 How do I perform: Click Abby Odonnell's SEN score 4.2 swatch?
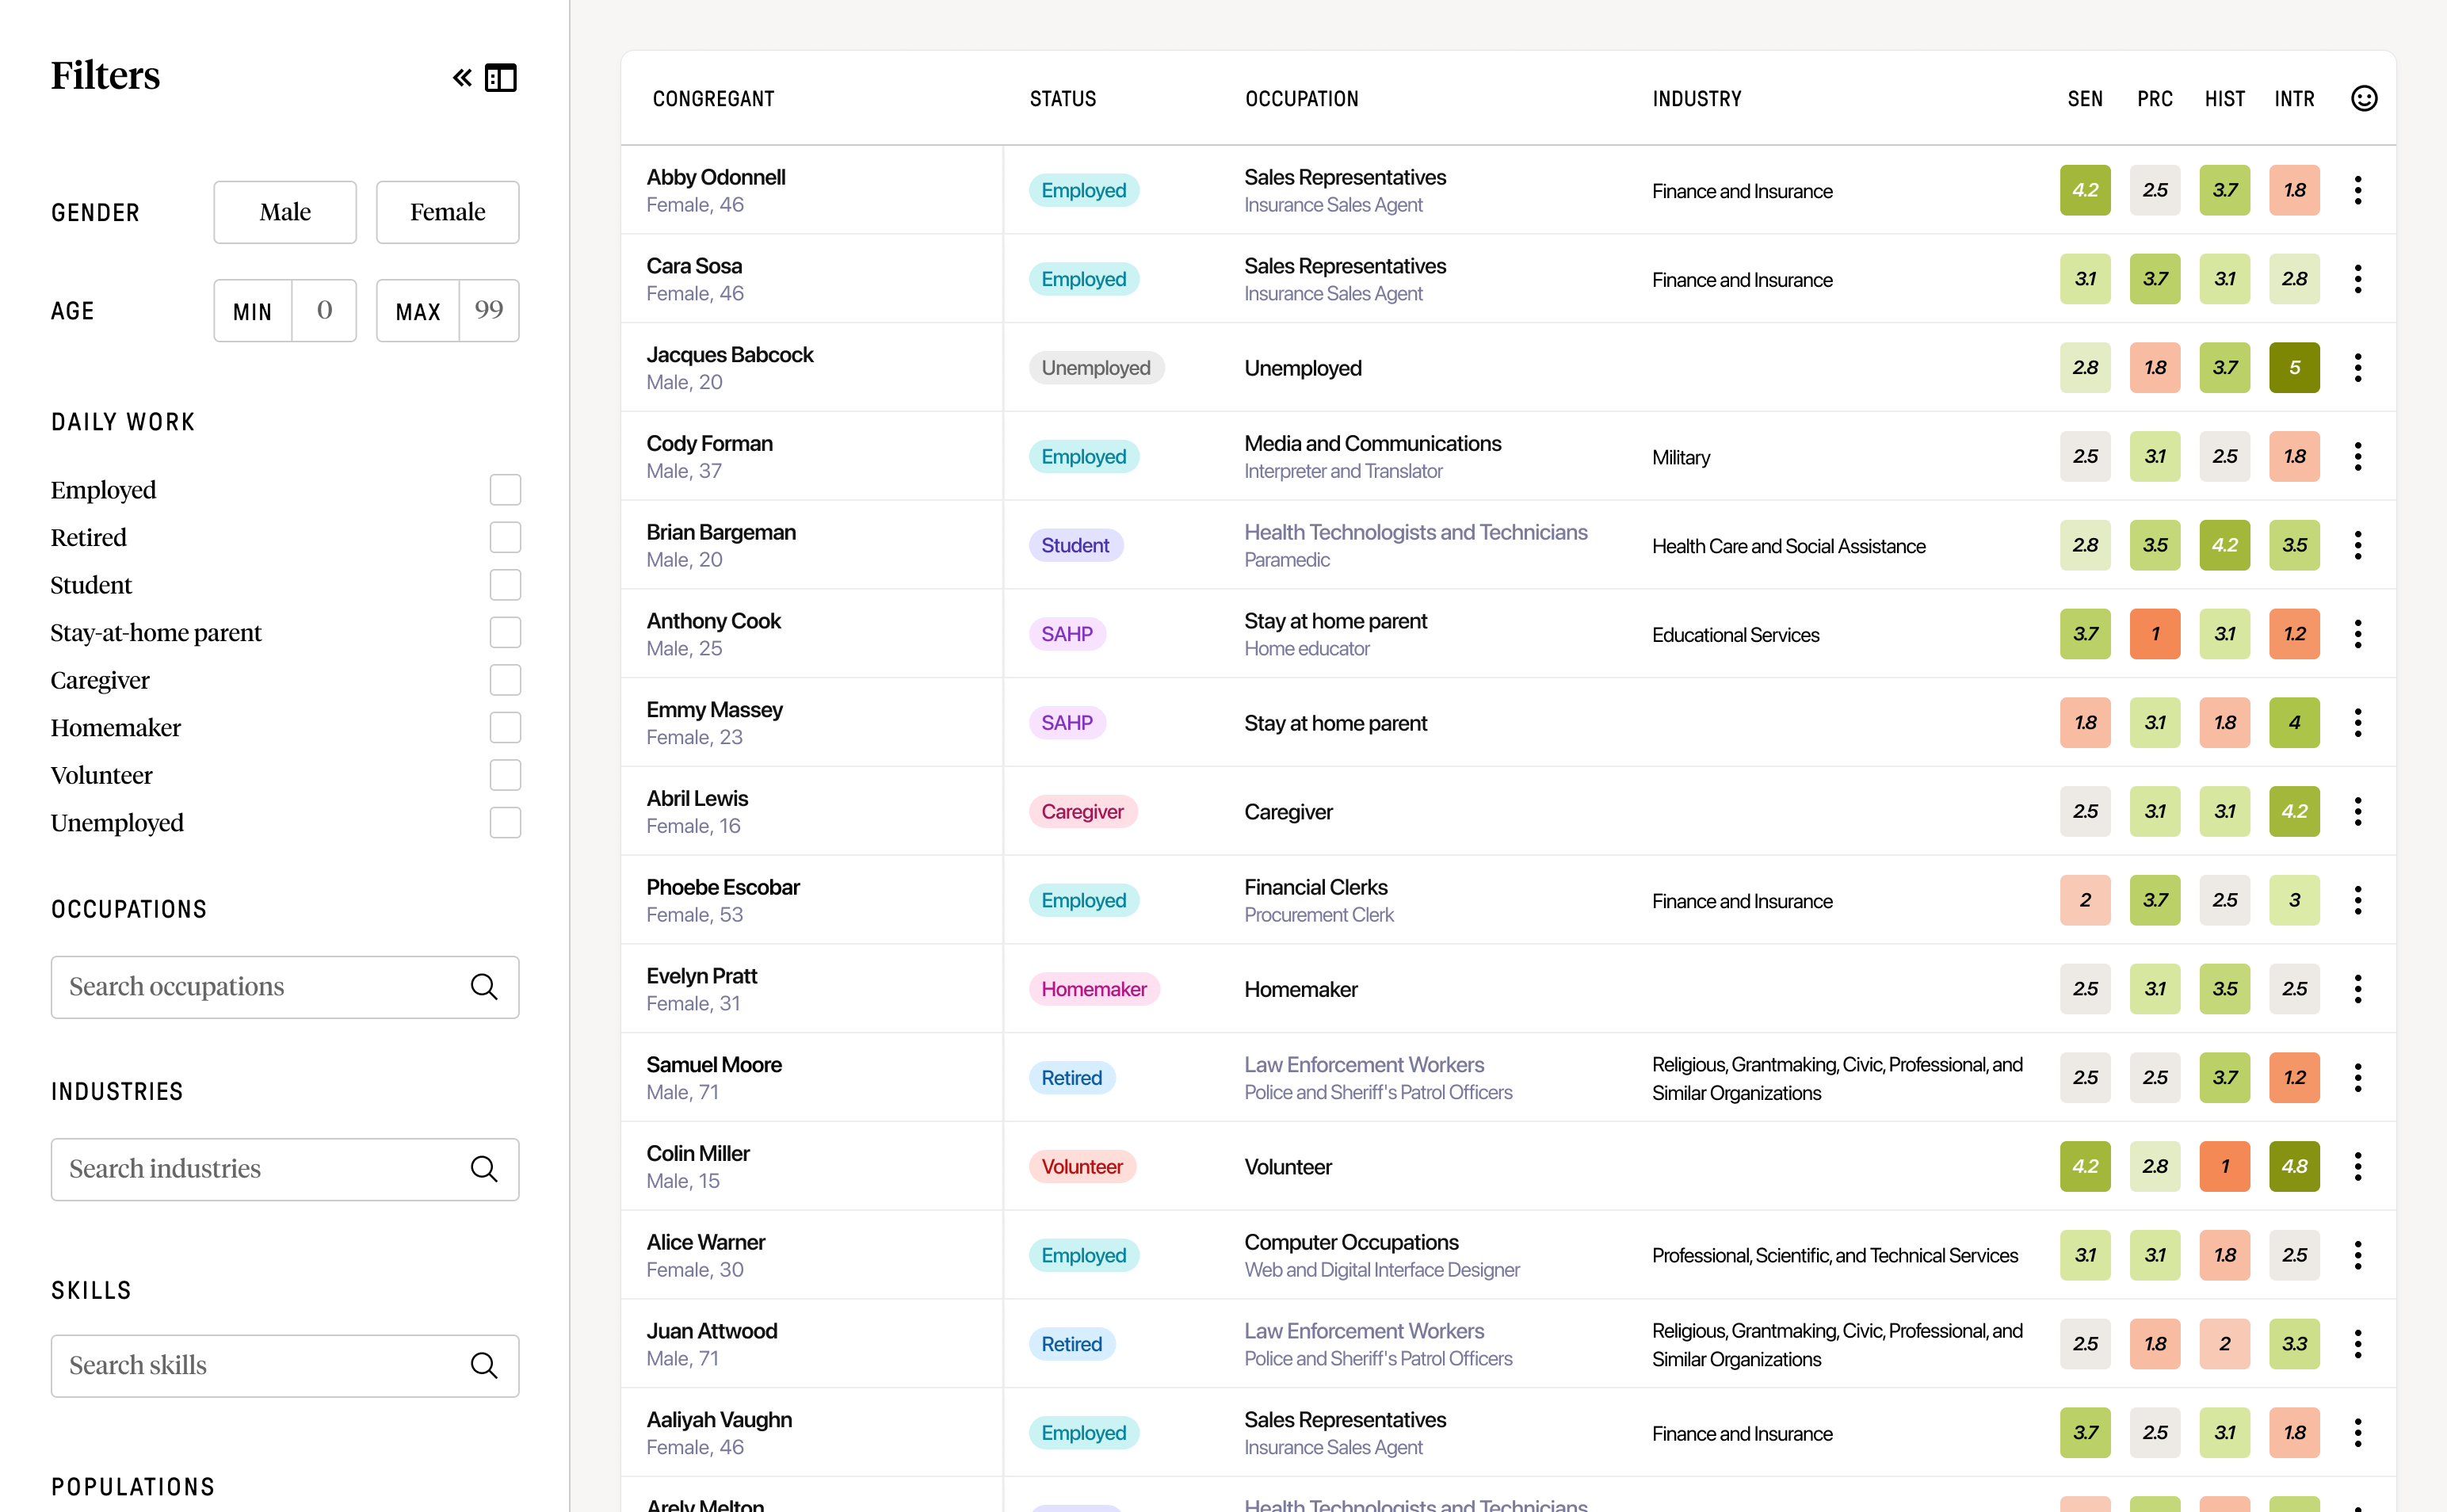[2085, 190]
